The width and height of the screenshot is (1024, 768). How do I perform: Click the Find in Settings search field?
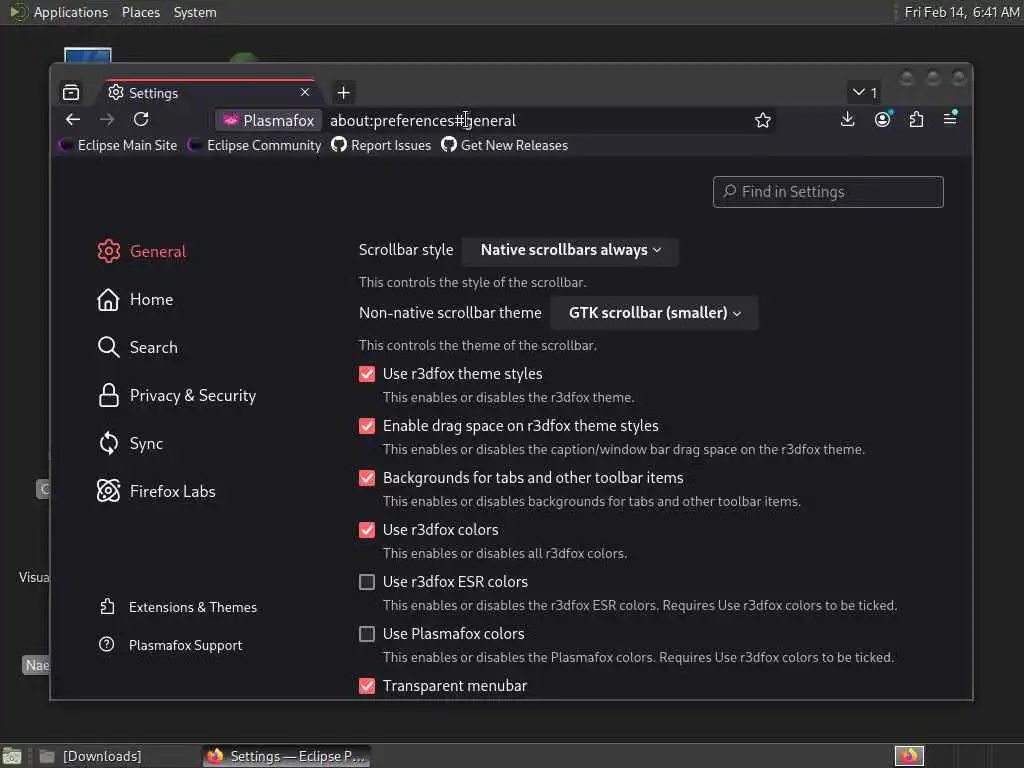pos(828,192)
